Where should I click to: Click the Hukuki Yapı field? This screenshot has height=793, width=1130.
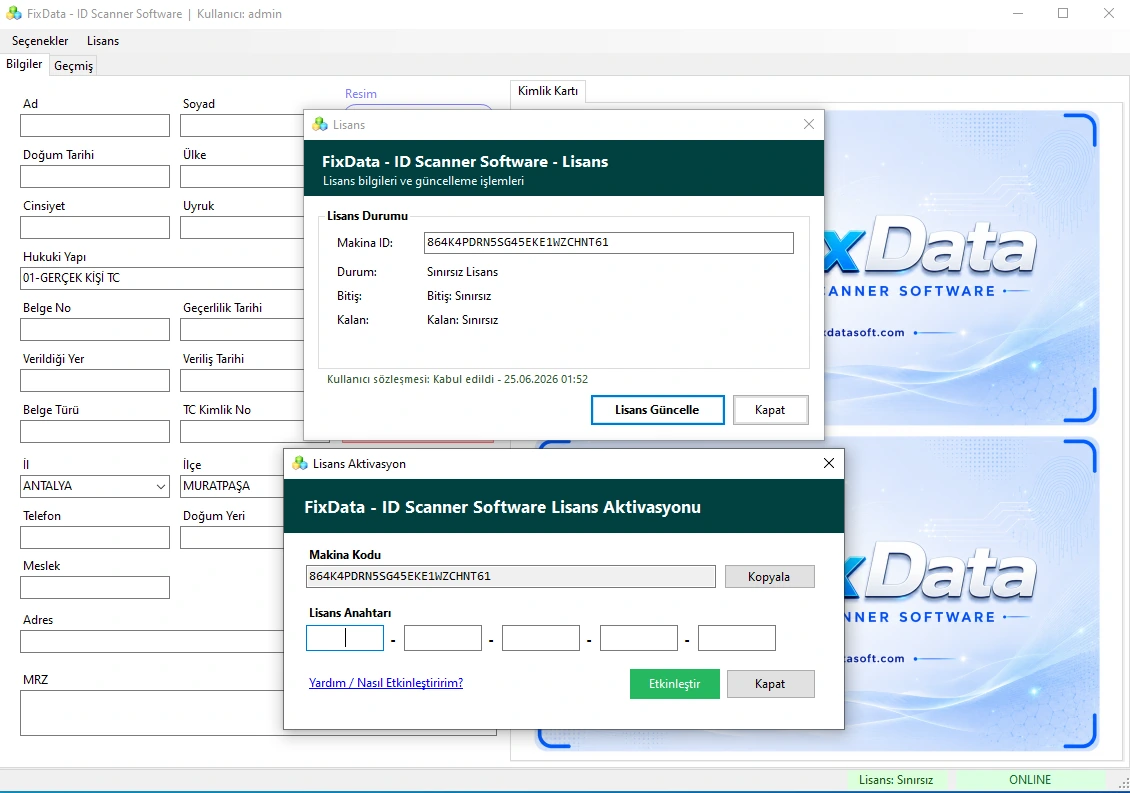click(x=162, y=278)
